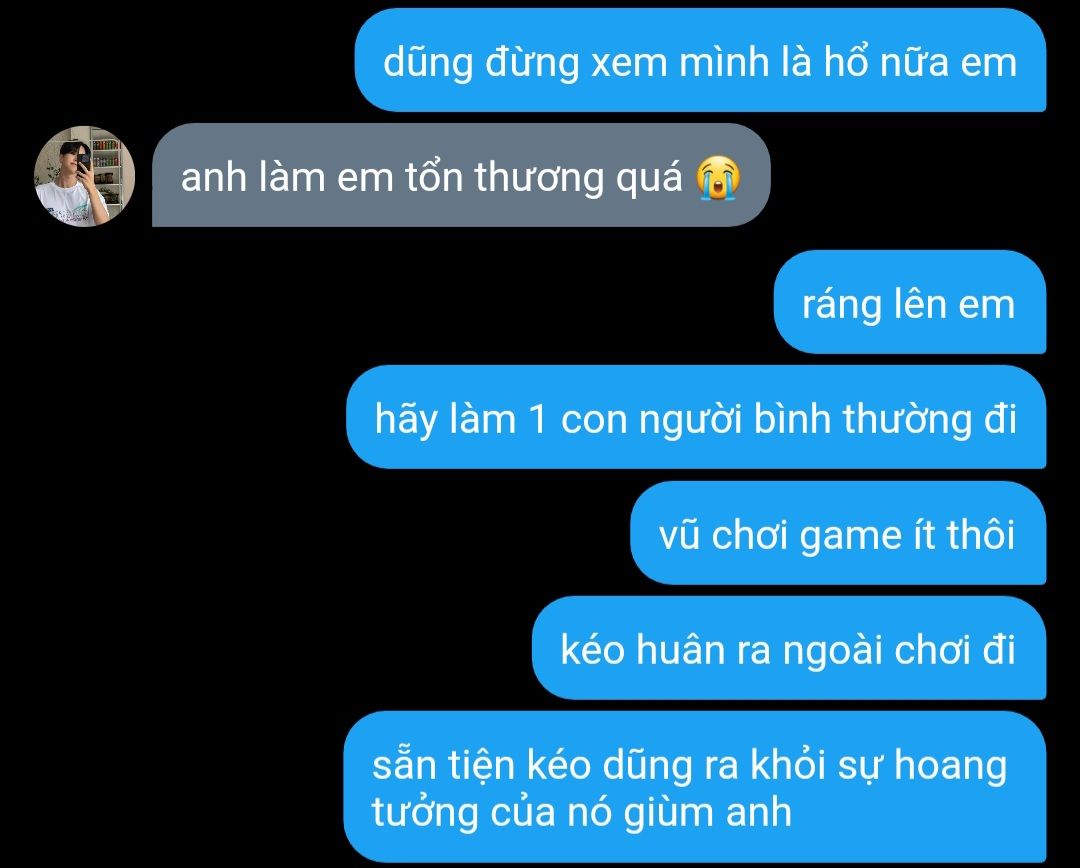Tap the 'vũ chơi game ít thôi' message
Screen dimensions: 1080x868
tap(838, 533)
